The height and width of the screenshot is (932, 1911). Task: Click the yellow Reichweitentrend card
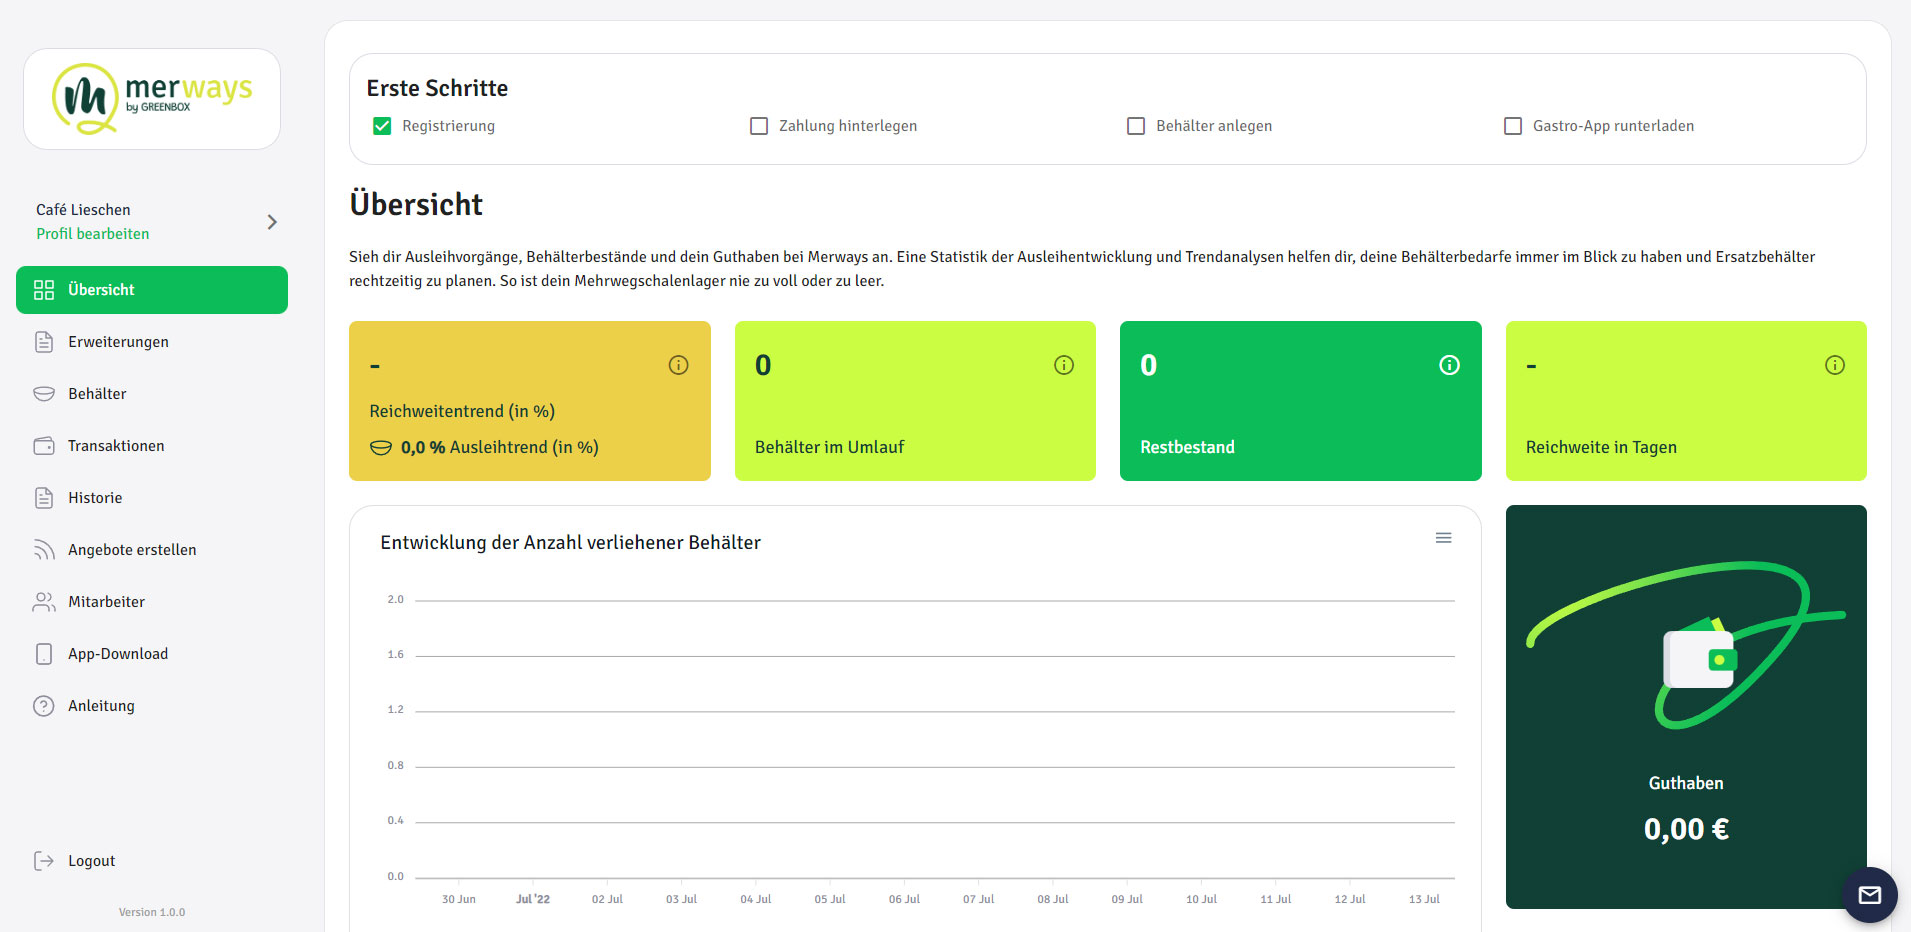(x=529, y=401)
